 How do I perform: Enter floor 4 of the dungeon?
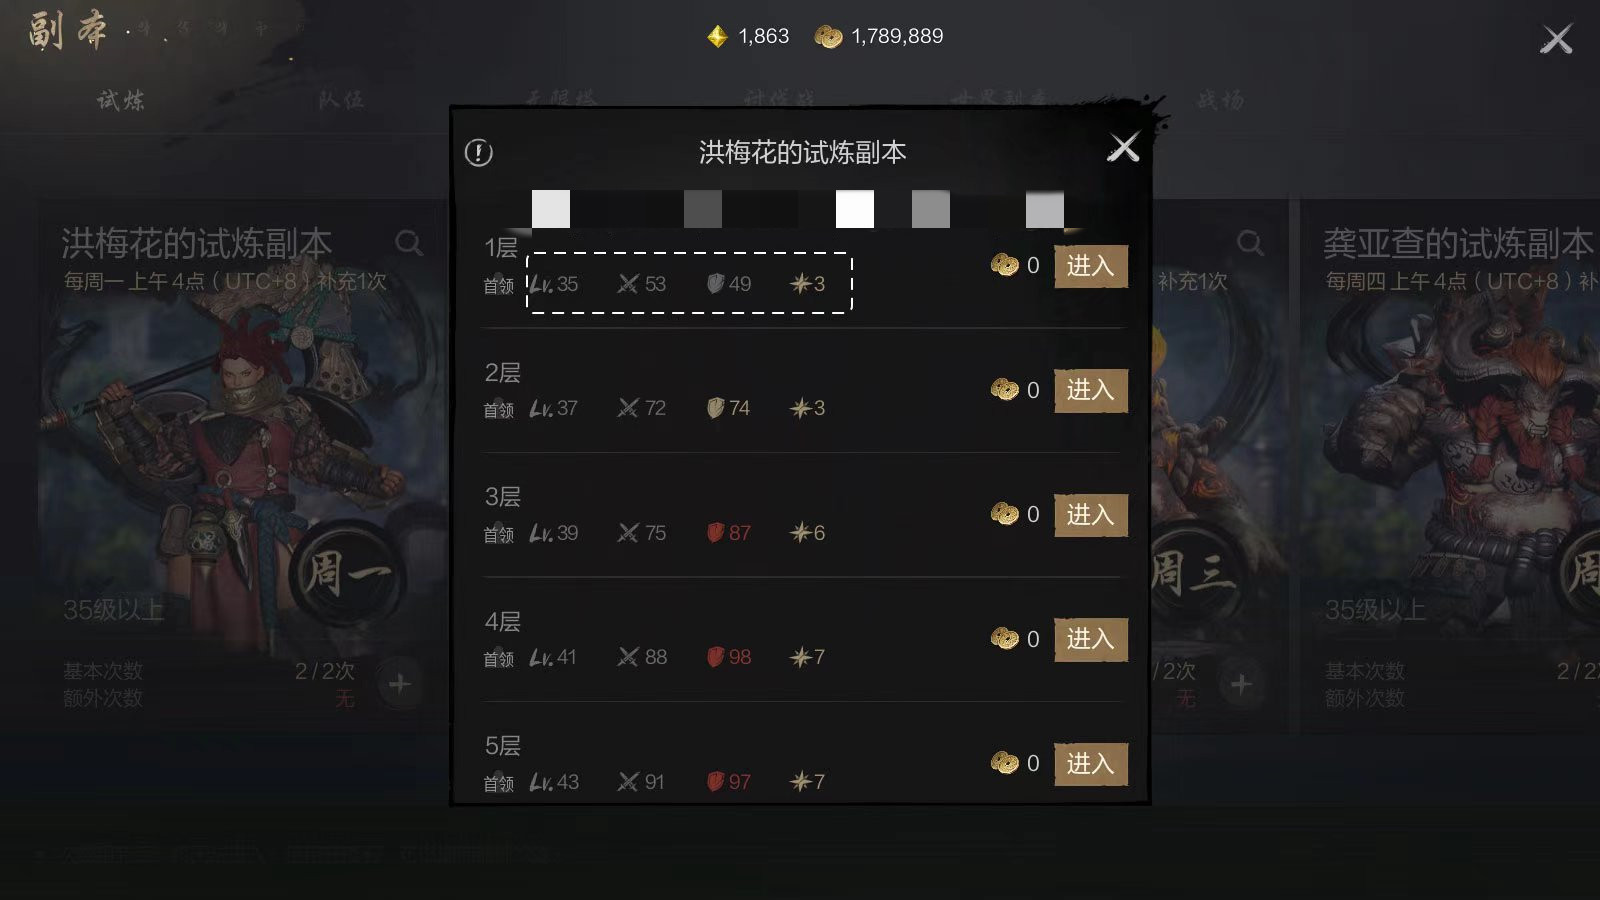click(x=1091, y=639)
